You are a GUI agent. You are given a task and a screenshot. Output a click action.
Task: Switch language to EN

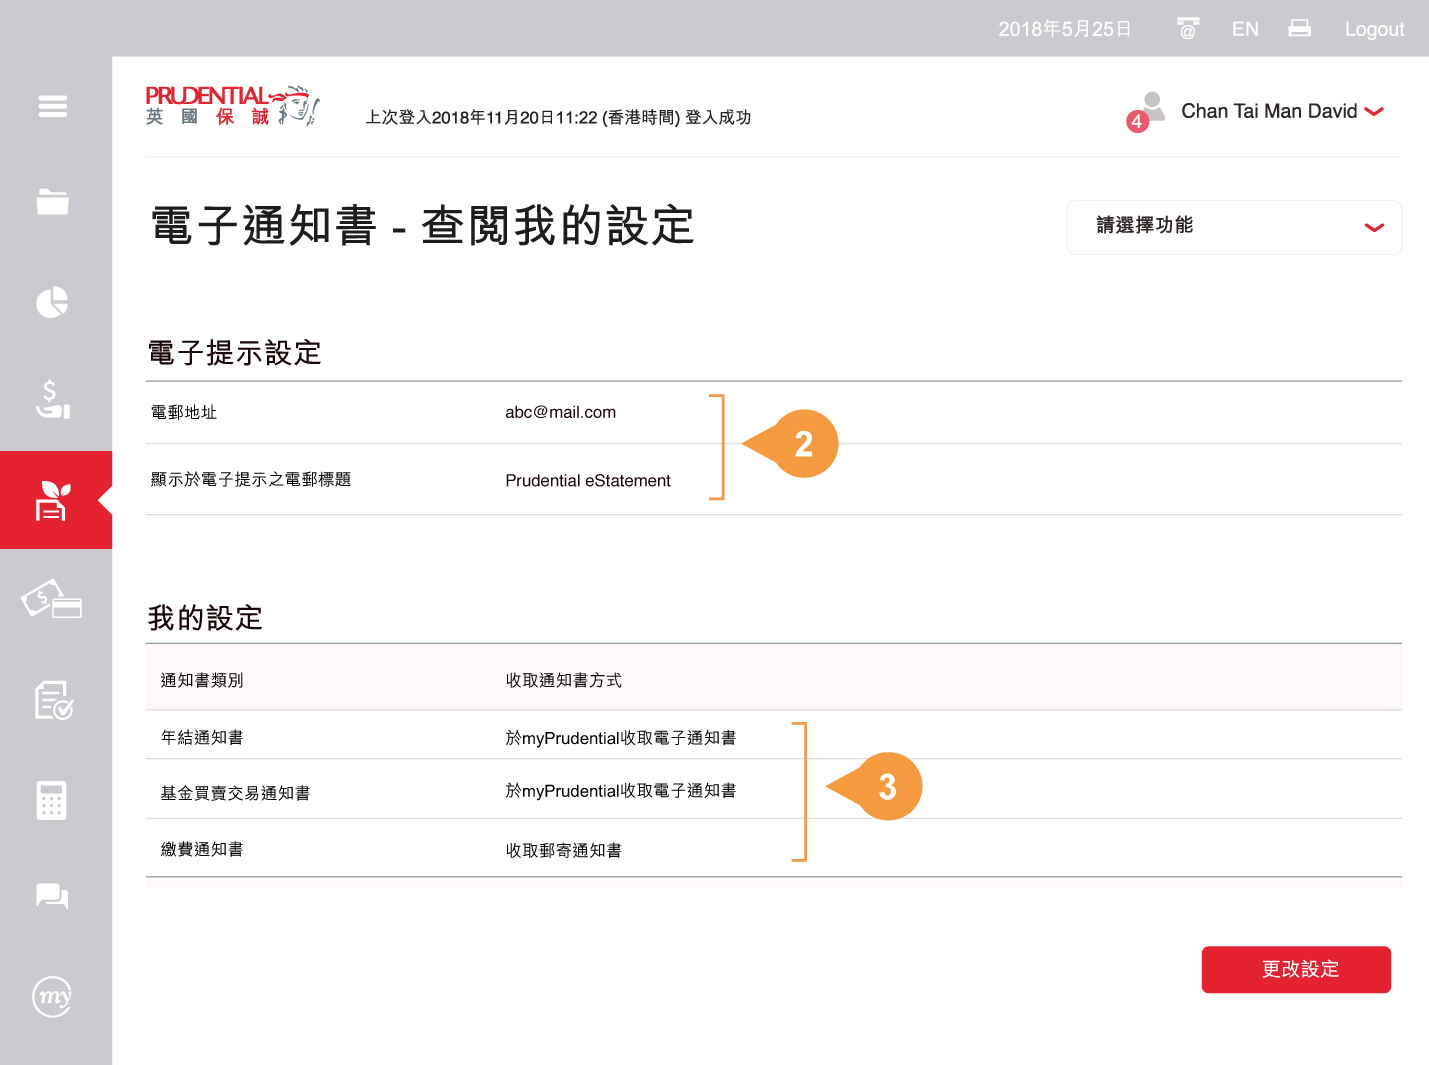(x=1245, y=29)
